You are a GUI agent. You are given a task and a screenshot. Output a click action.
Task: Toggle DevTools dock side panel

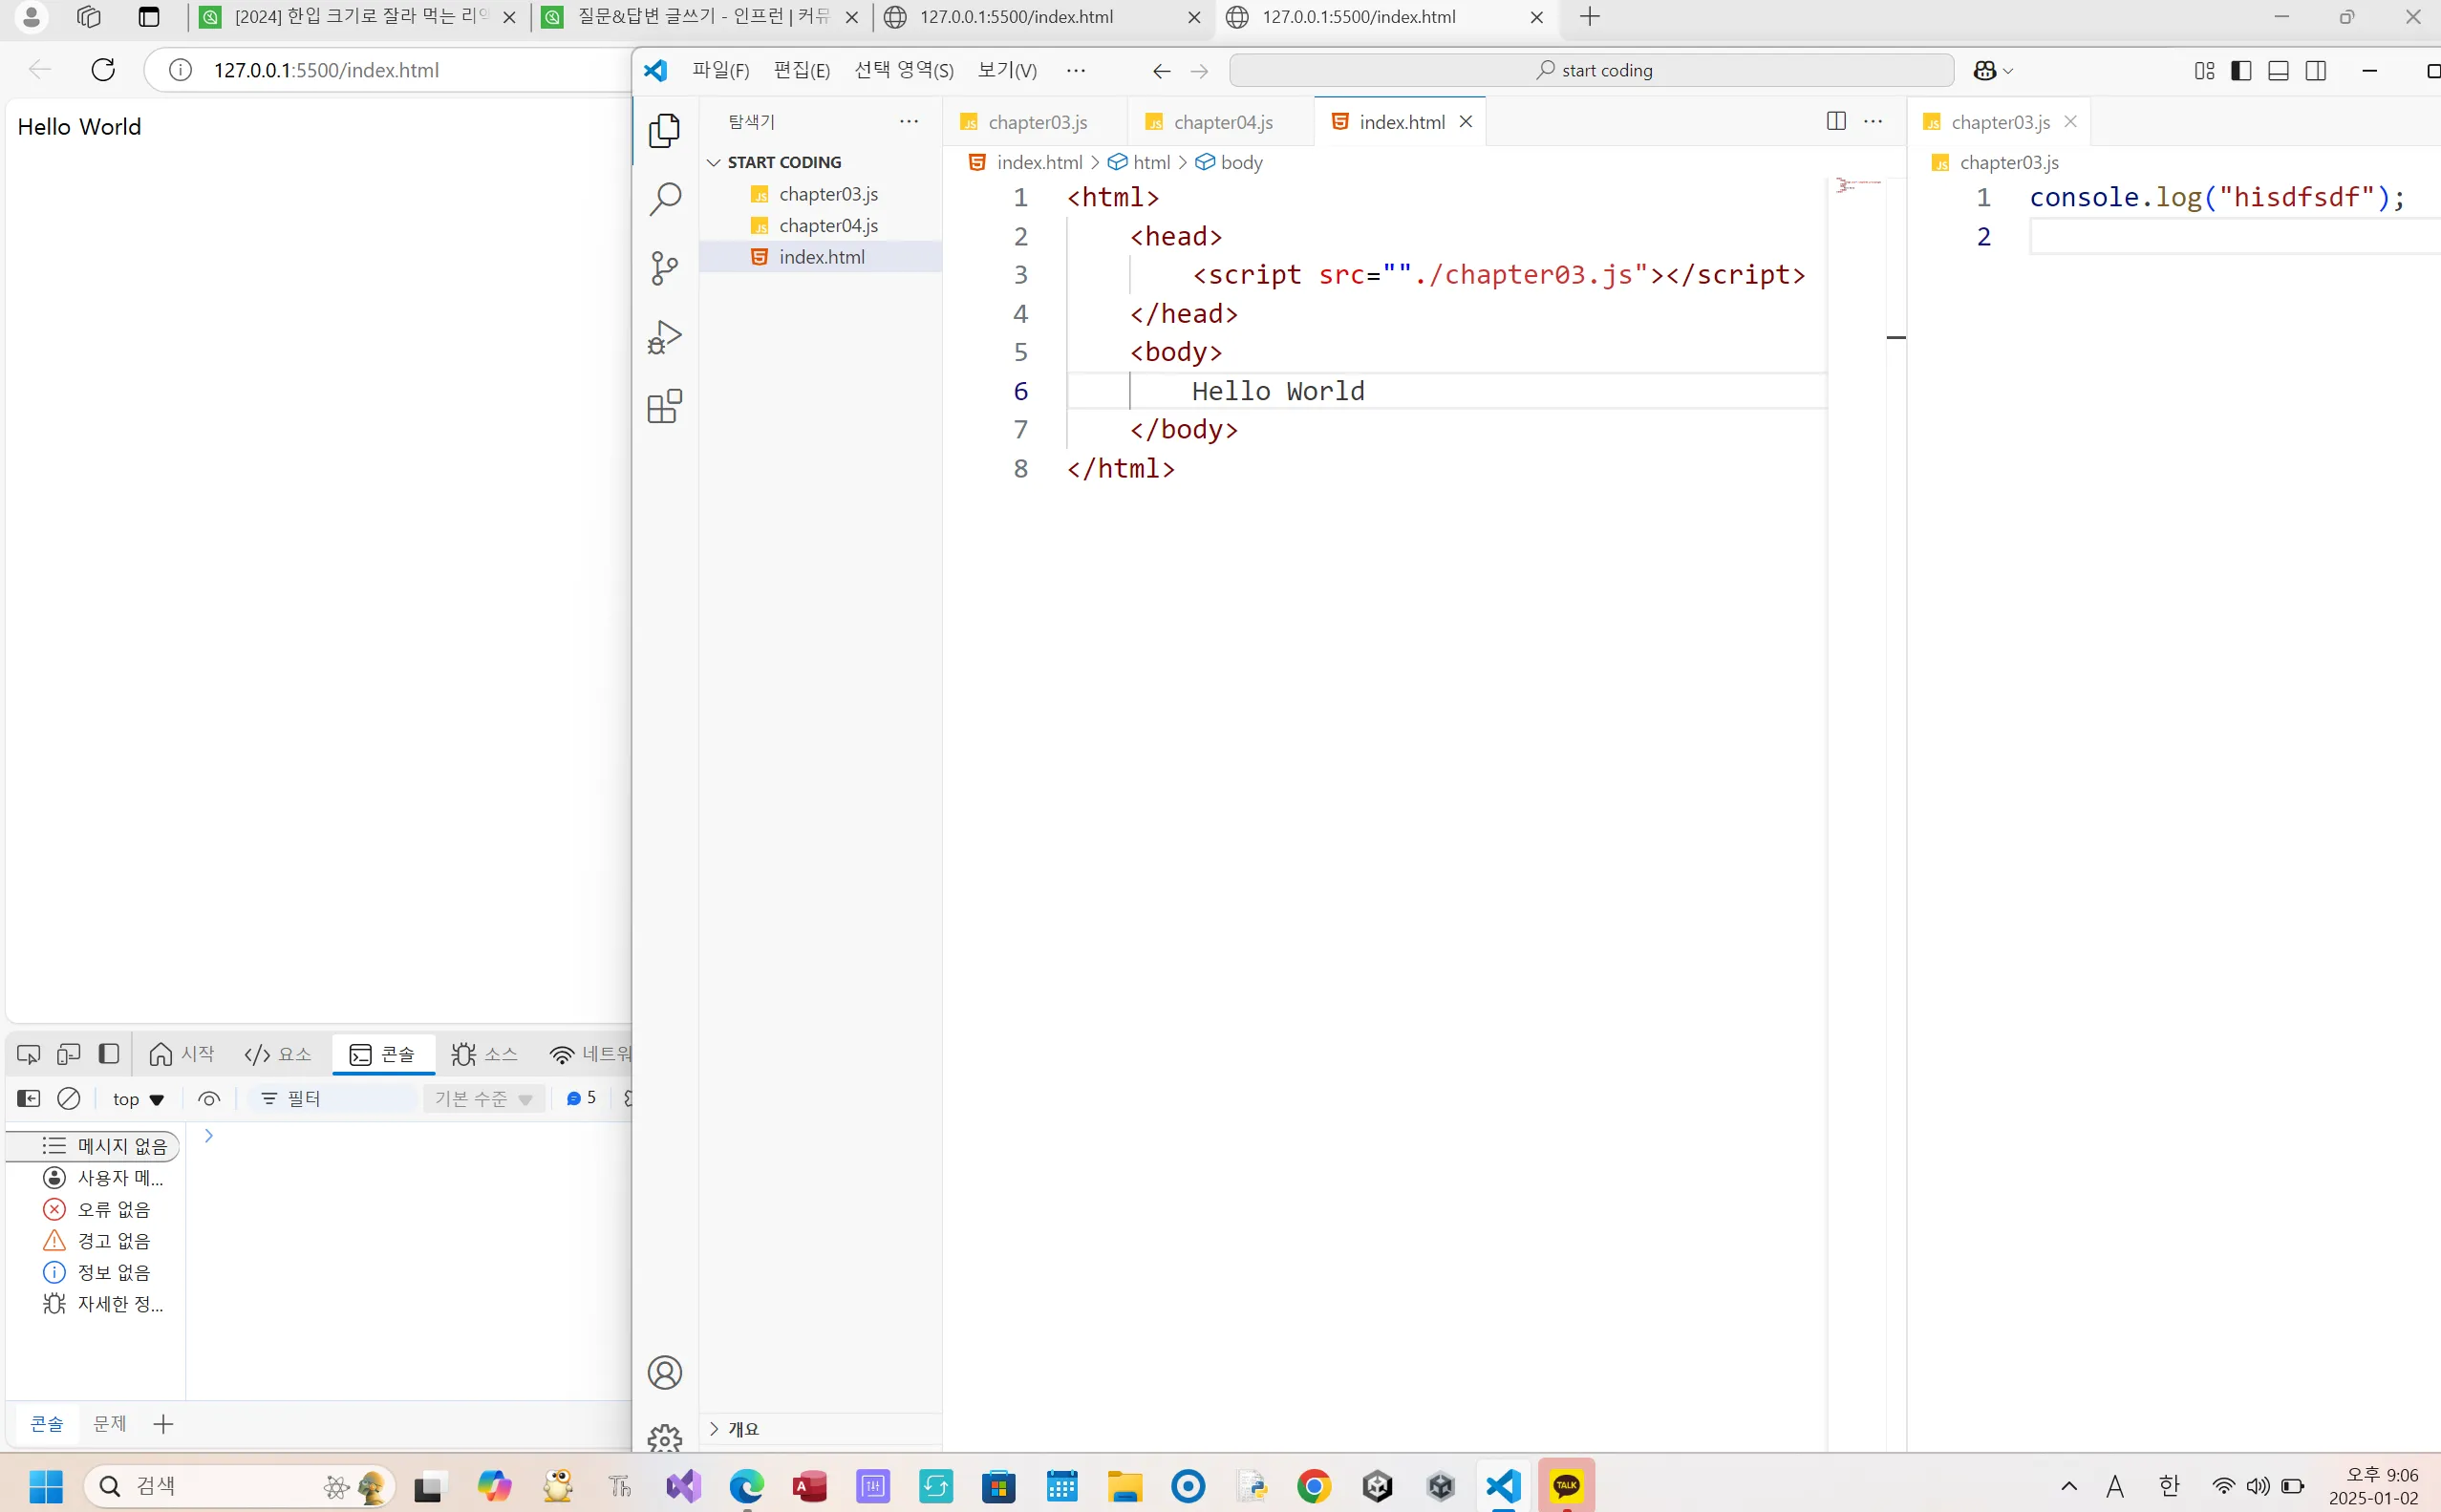pyautogui.click(x=108, y=1053)
